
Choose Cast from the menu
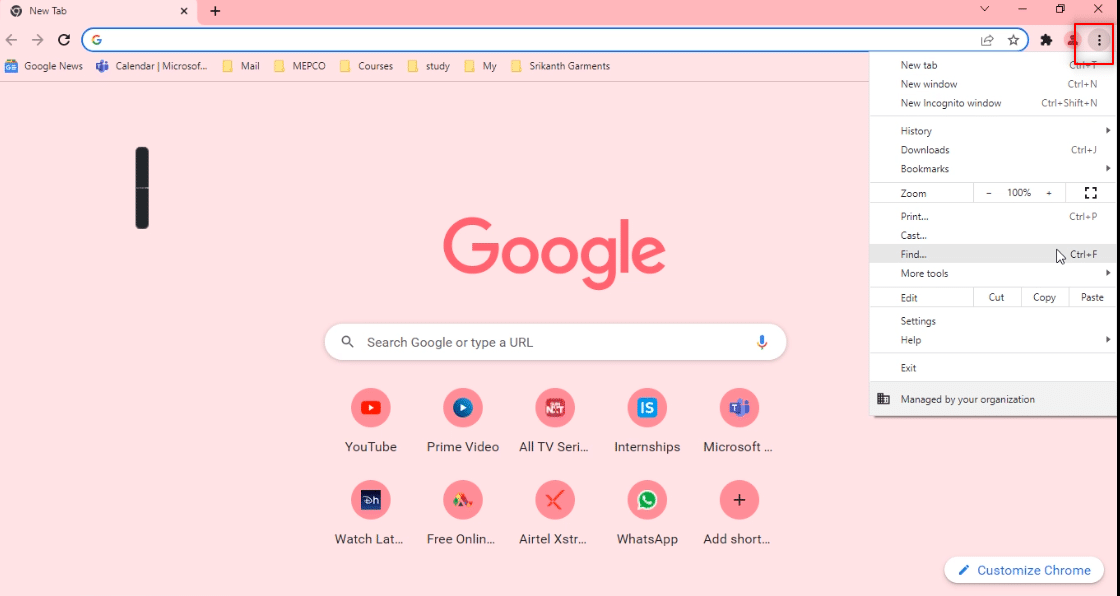tap(993, 235)
